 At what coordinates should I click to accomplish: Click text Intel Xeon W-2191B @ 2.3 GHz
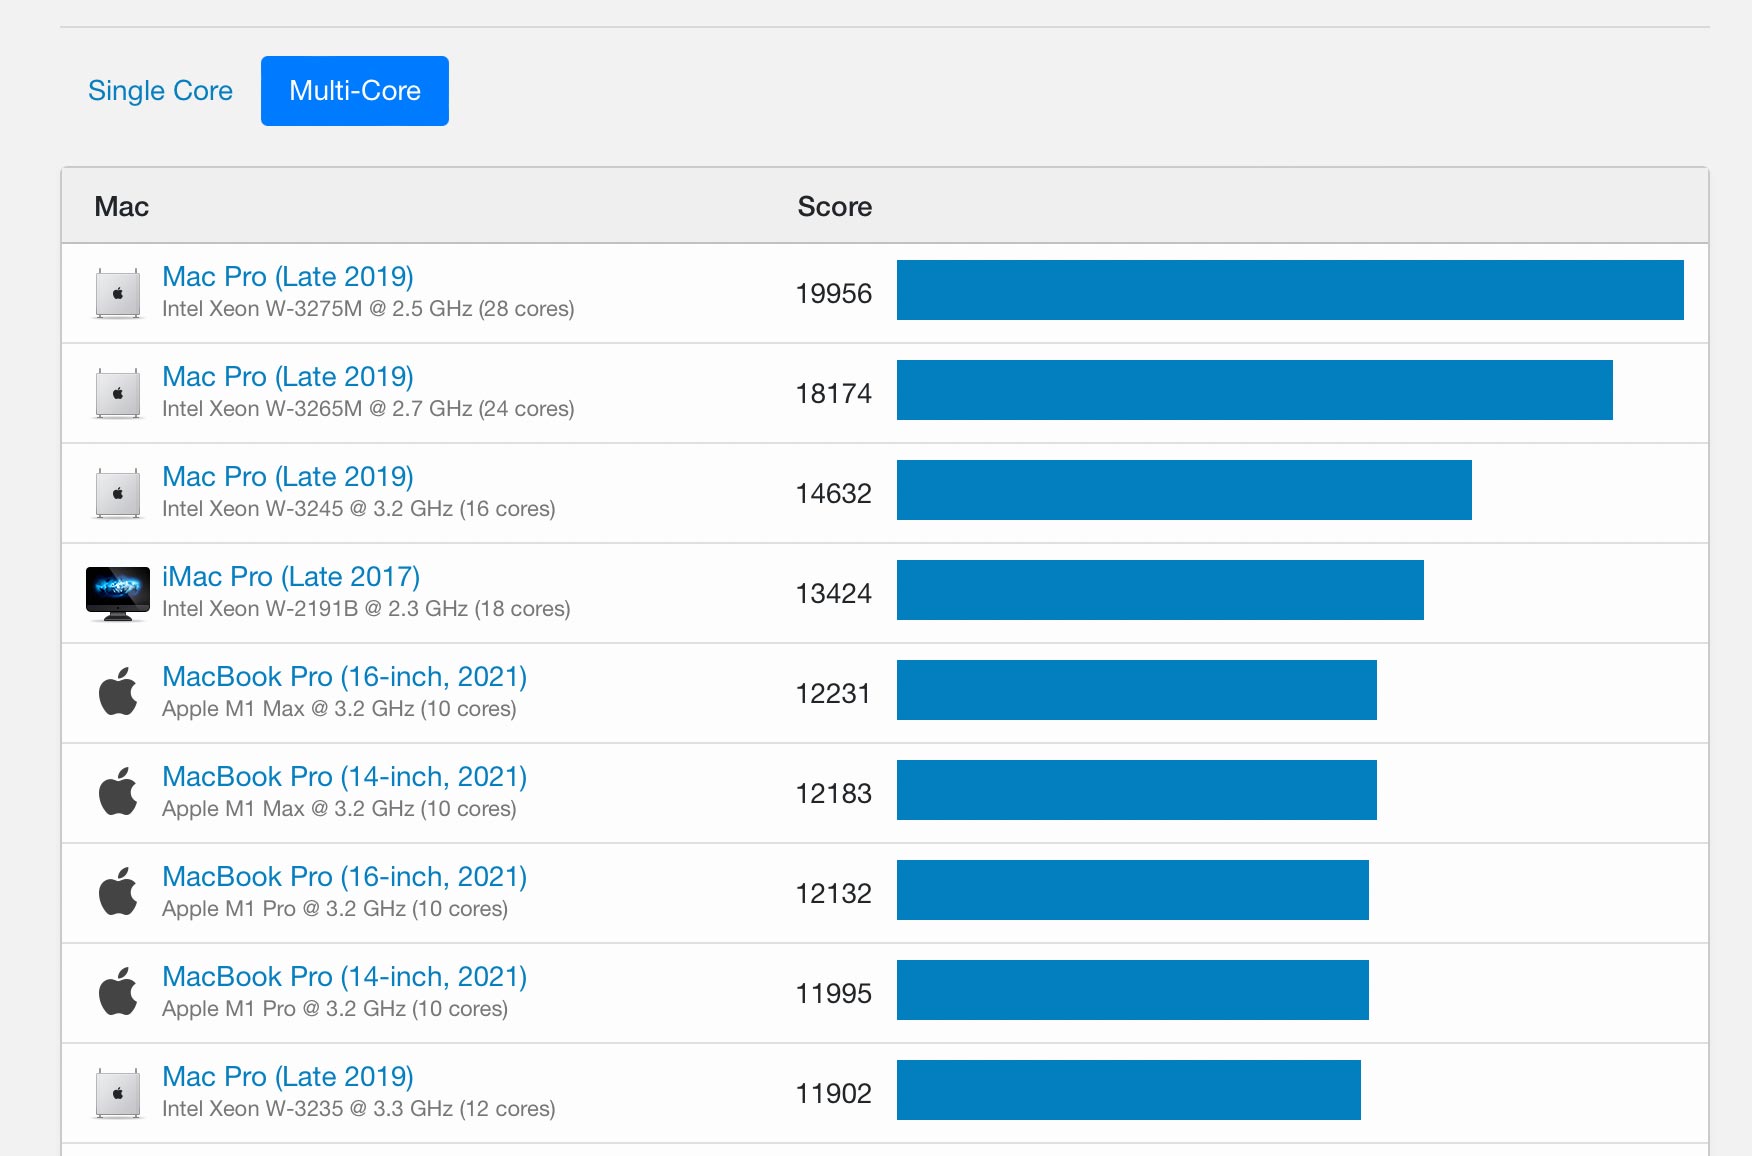coord(315,609)
